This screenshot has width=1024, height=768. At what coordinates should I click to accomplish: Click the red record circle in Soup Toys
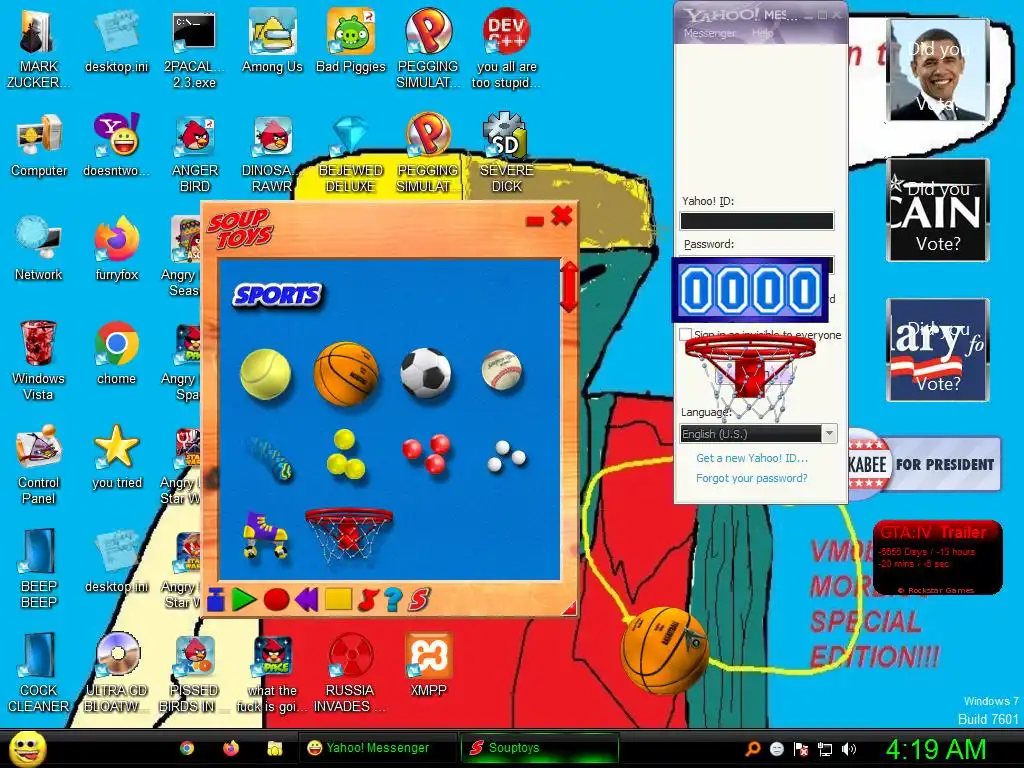(276, 600)
